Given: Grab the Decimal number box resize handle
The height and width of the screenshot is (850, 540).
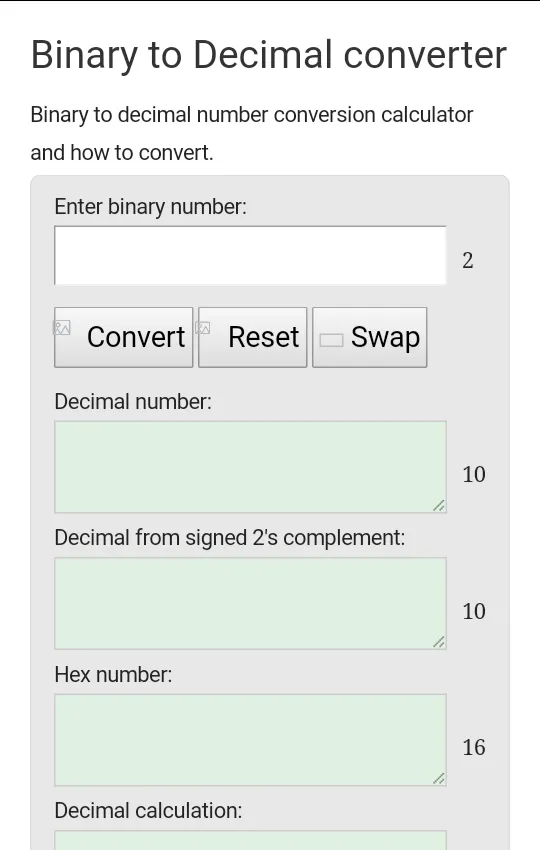Looking at the screenshot, I should [x=439, y=506].
